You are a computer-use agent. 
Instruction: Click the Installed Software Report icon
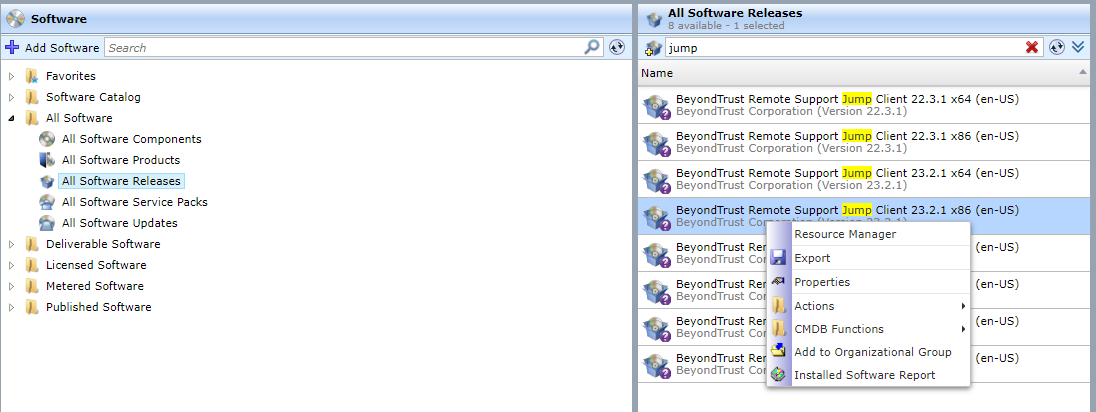coord(778,375)
